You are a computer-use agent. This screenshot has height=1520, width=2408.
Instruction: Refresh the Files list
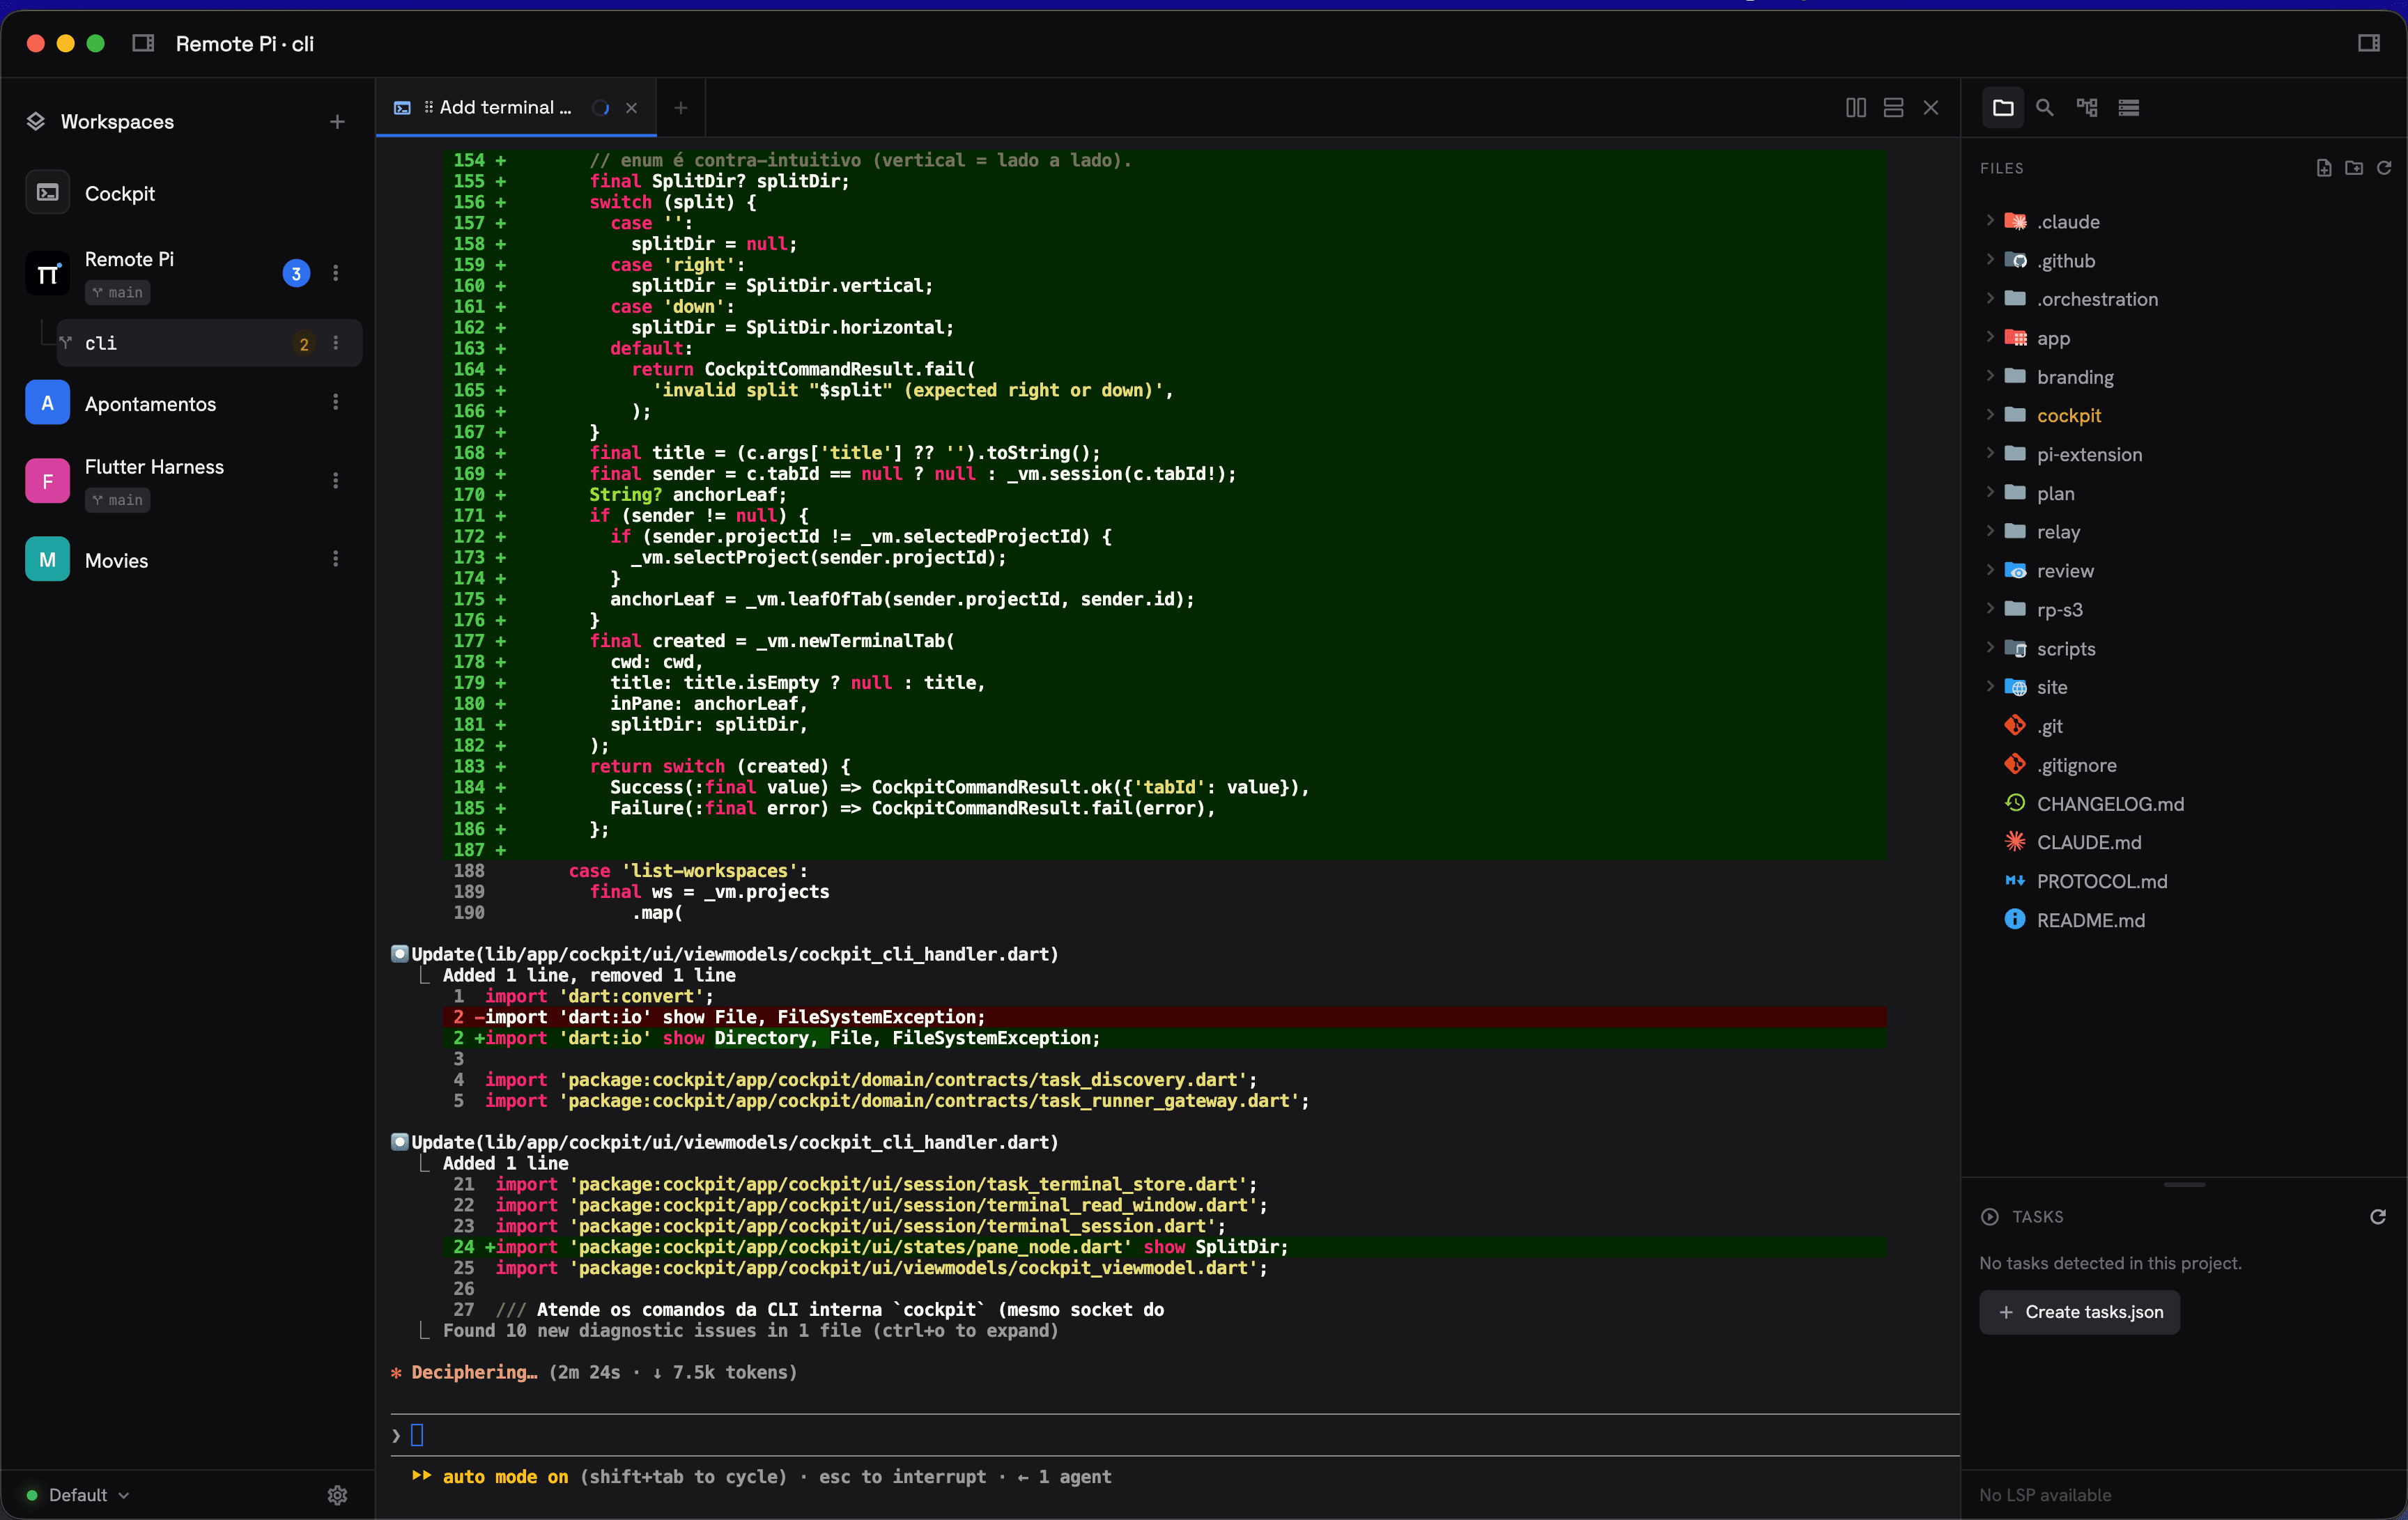pyautogui.click(x=2384, y=168)
